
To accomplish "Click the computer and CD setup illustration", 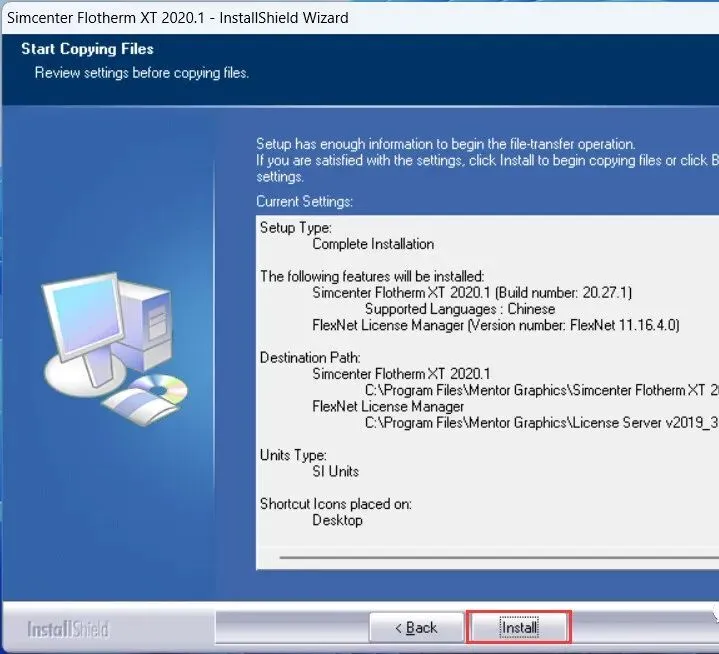I will point(115,349).
